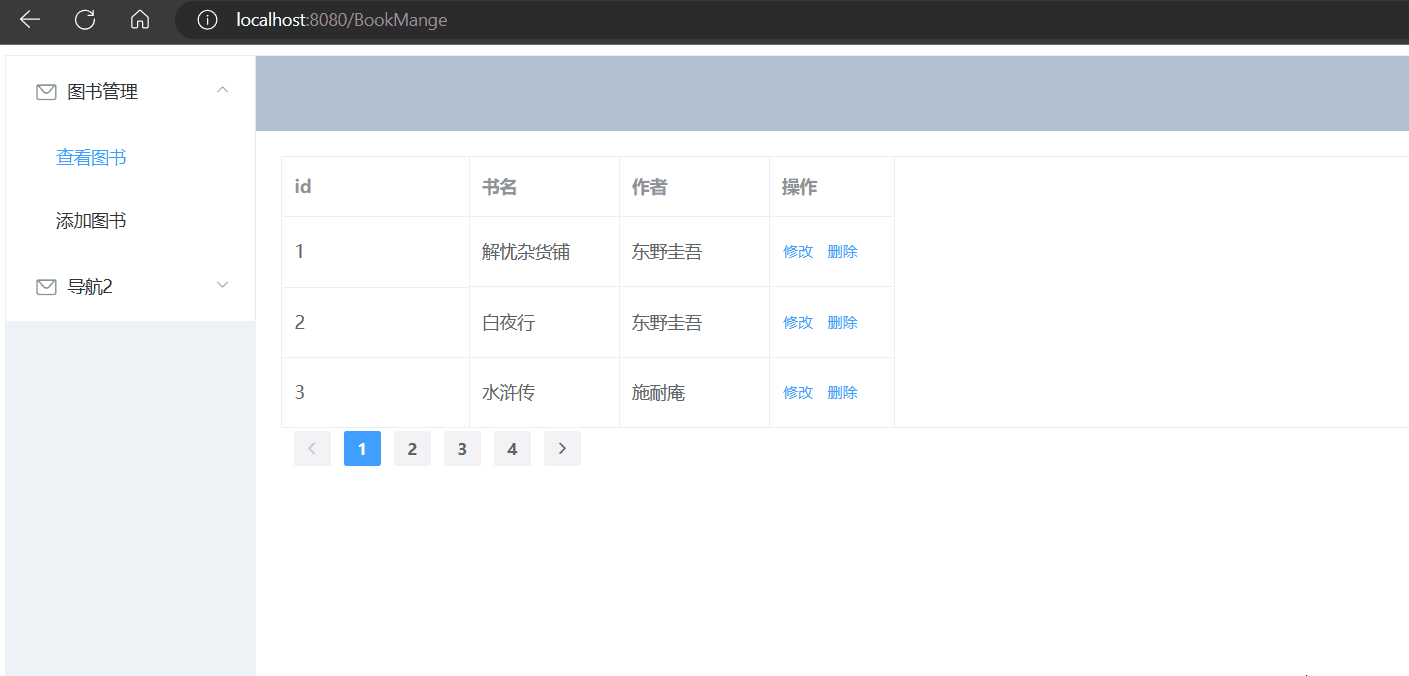This screenshot has height=676, width=1409.
Task: Select page 1 in pagination
Action: pos(362,449)
